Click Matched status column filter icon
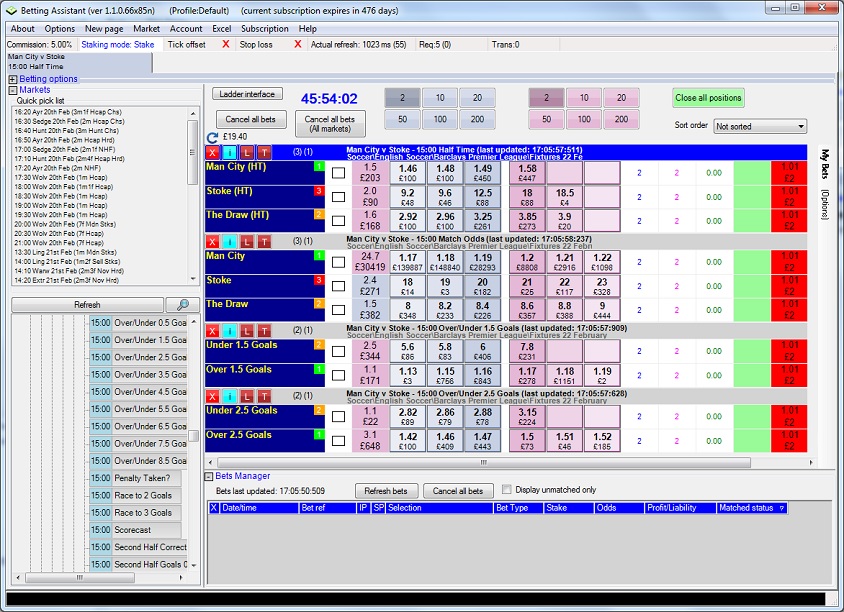844x612 pixels. 782,508
